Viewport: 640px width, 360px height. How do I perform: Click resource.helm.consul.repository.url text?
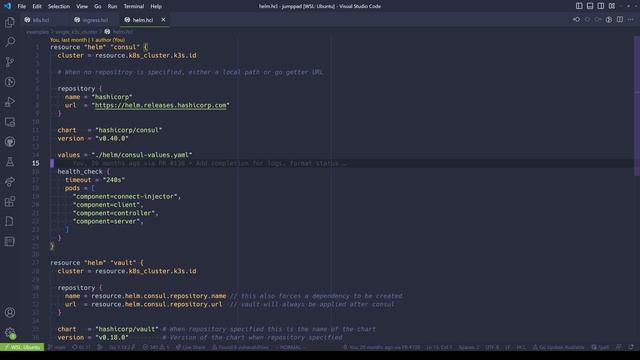click(x=157, y=304)
